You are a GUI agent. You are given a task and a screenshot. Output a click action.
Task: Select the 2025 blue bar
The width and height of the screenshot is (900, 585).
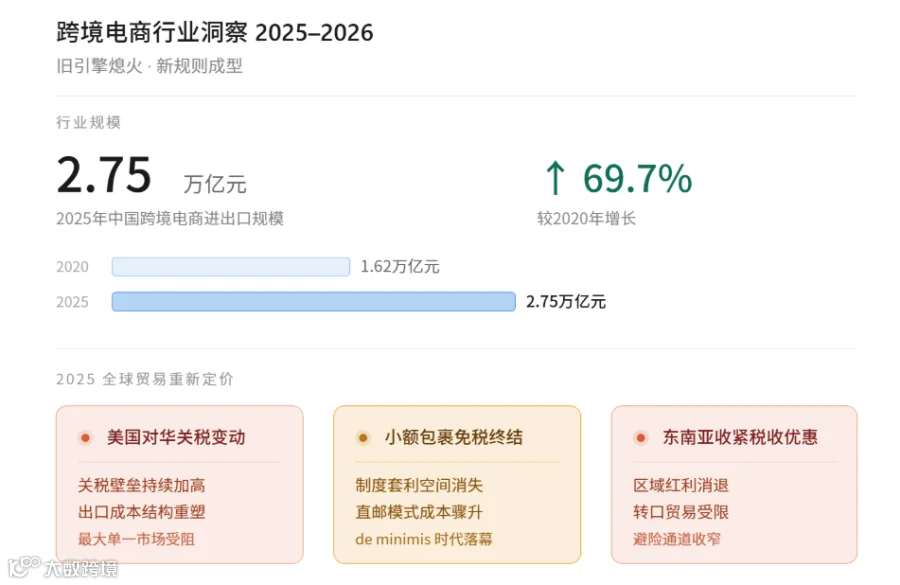(x=313, y=302)
